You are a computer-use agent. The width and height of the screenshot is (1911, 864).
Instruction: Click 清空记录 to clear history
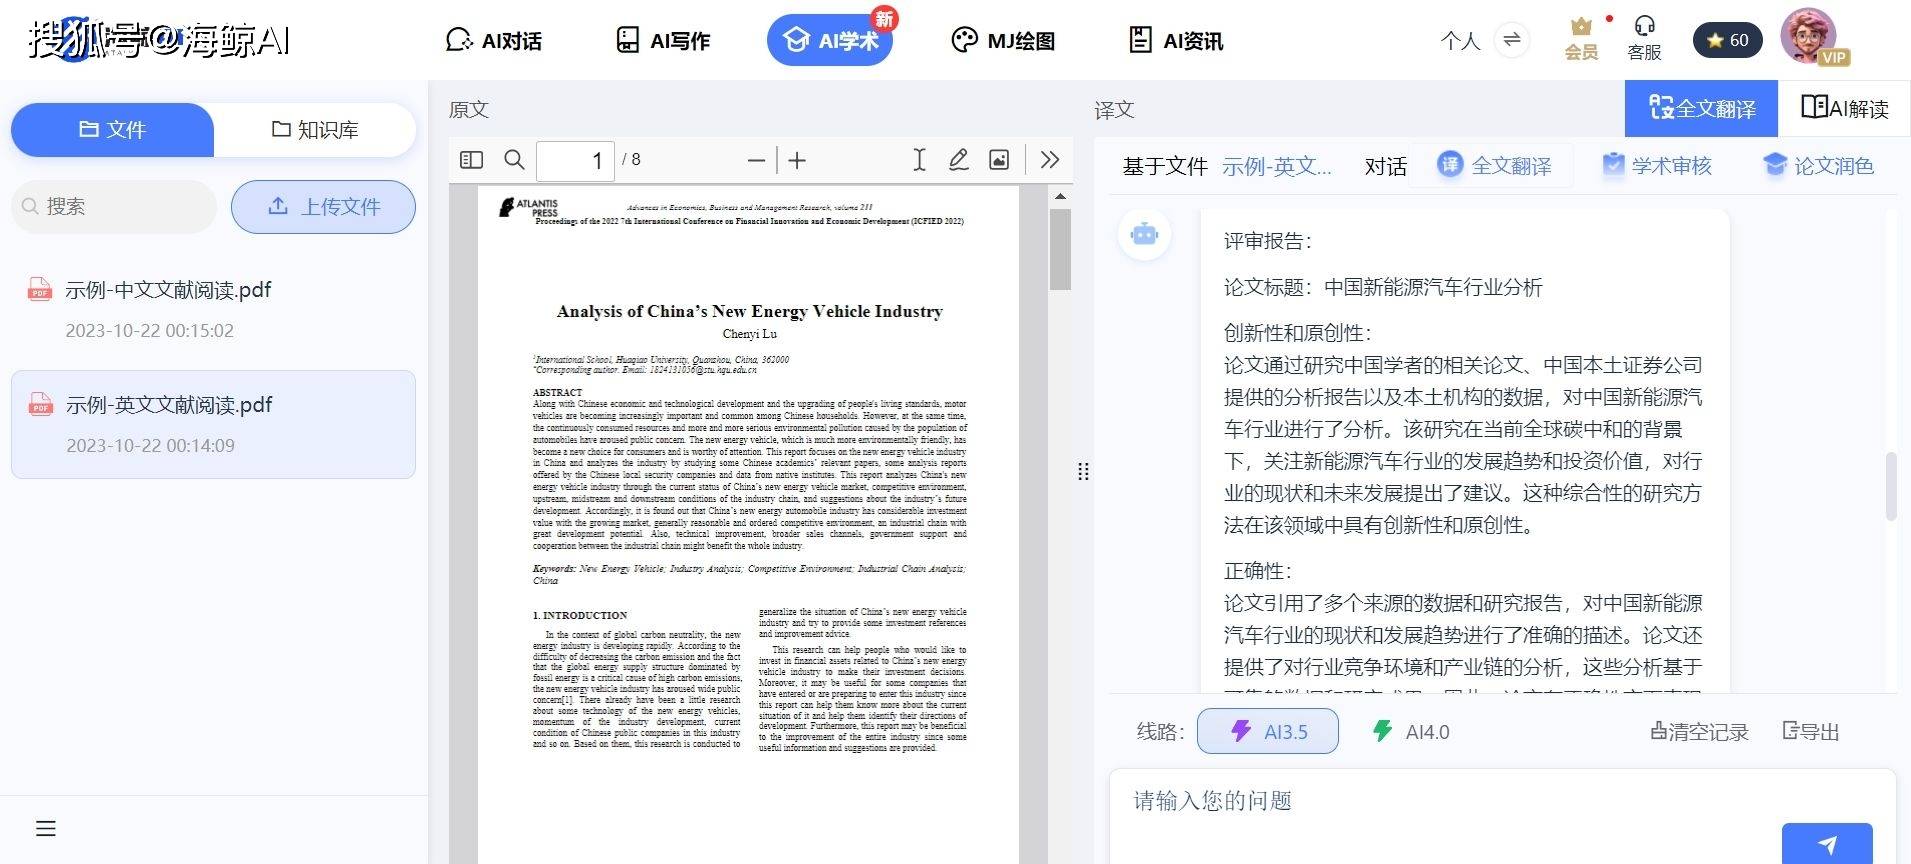pos(1699,732)
